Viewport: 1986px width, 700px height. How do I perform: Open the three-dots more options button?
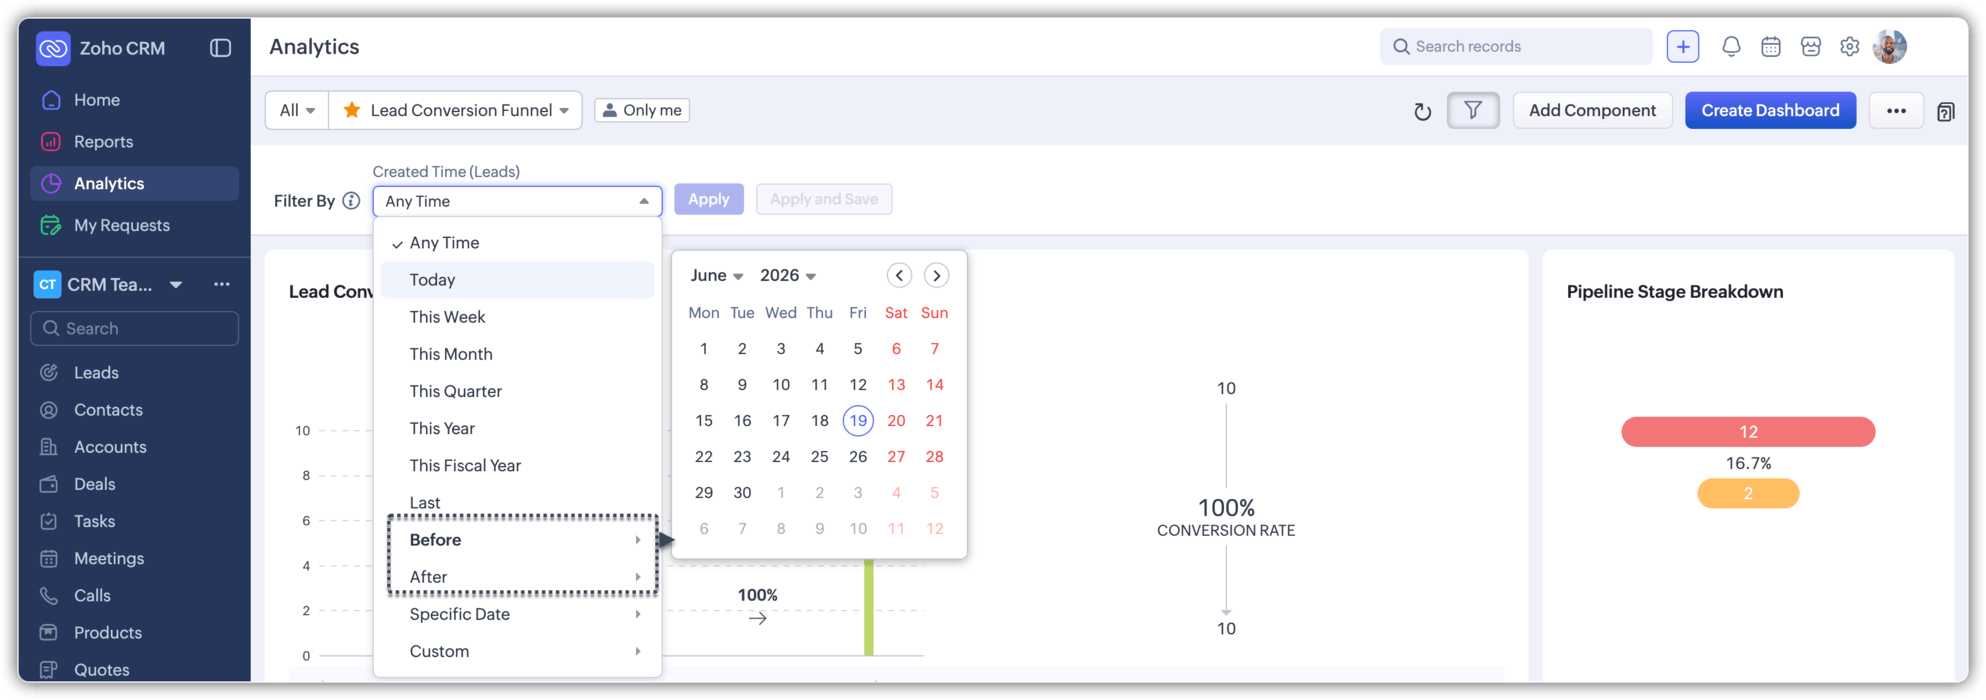1896,110
